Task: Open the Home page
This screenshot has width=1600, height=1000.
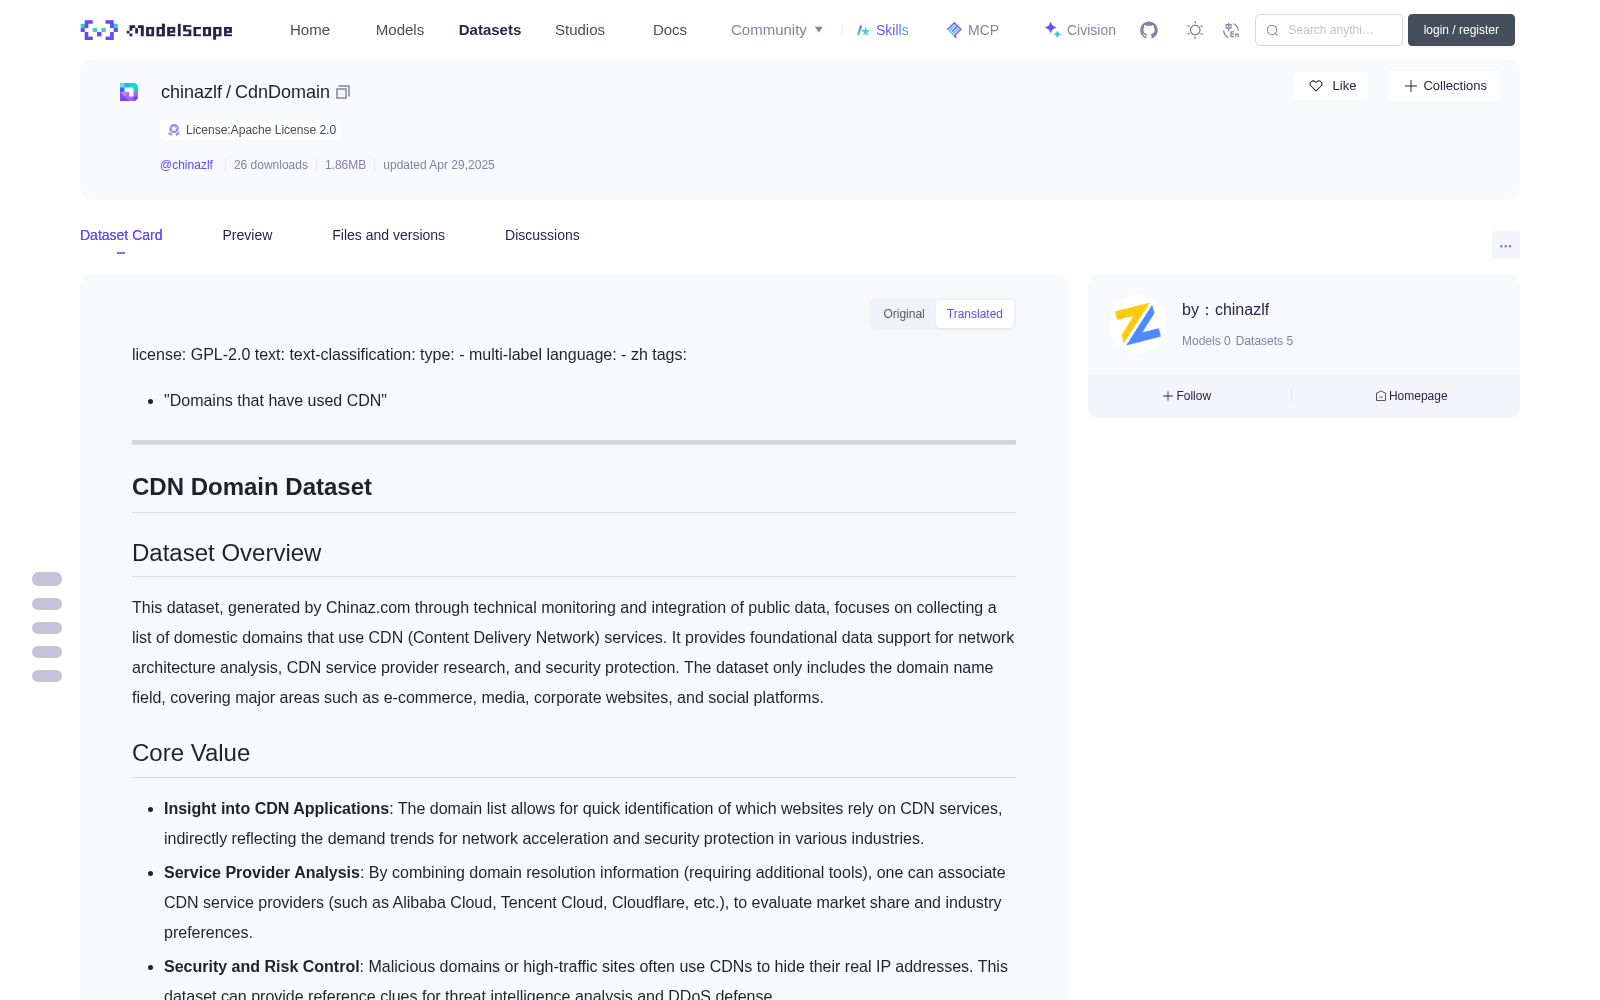Action: (x=310, y=30)
